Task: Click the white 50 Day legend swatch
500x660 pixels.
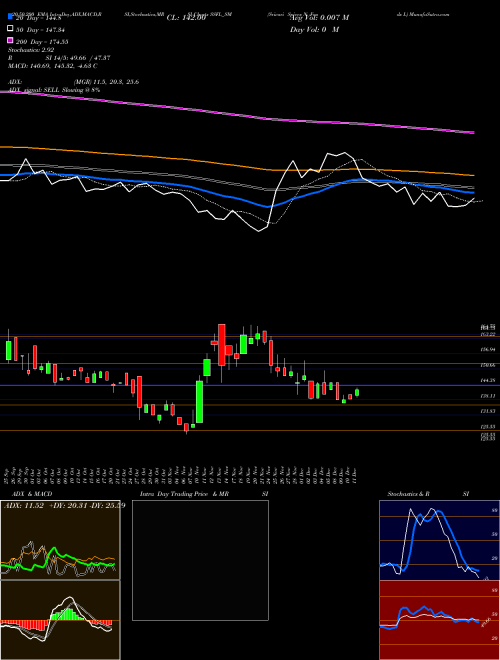Action: click(x=10, y=29)
